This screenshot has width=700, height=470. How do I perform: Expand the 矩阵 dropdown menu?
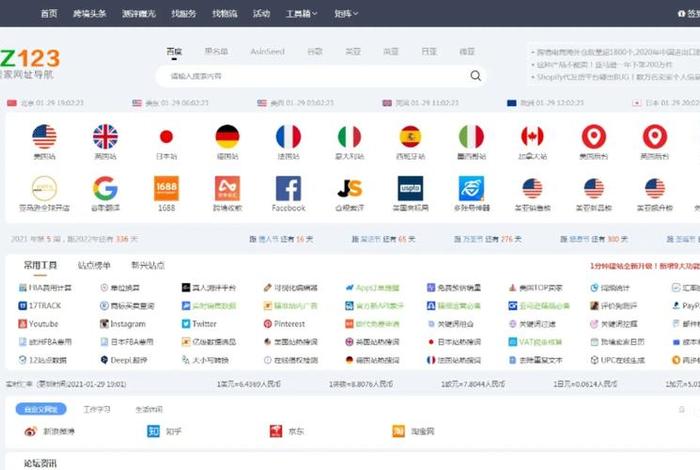coord(346,13)
